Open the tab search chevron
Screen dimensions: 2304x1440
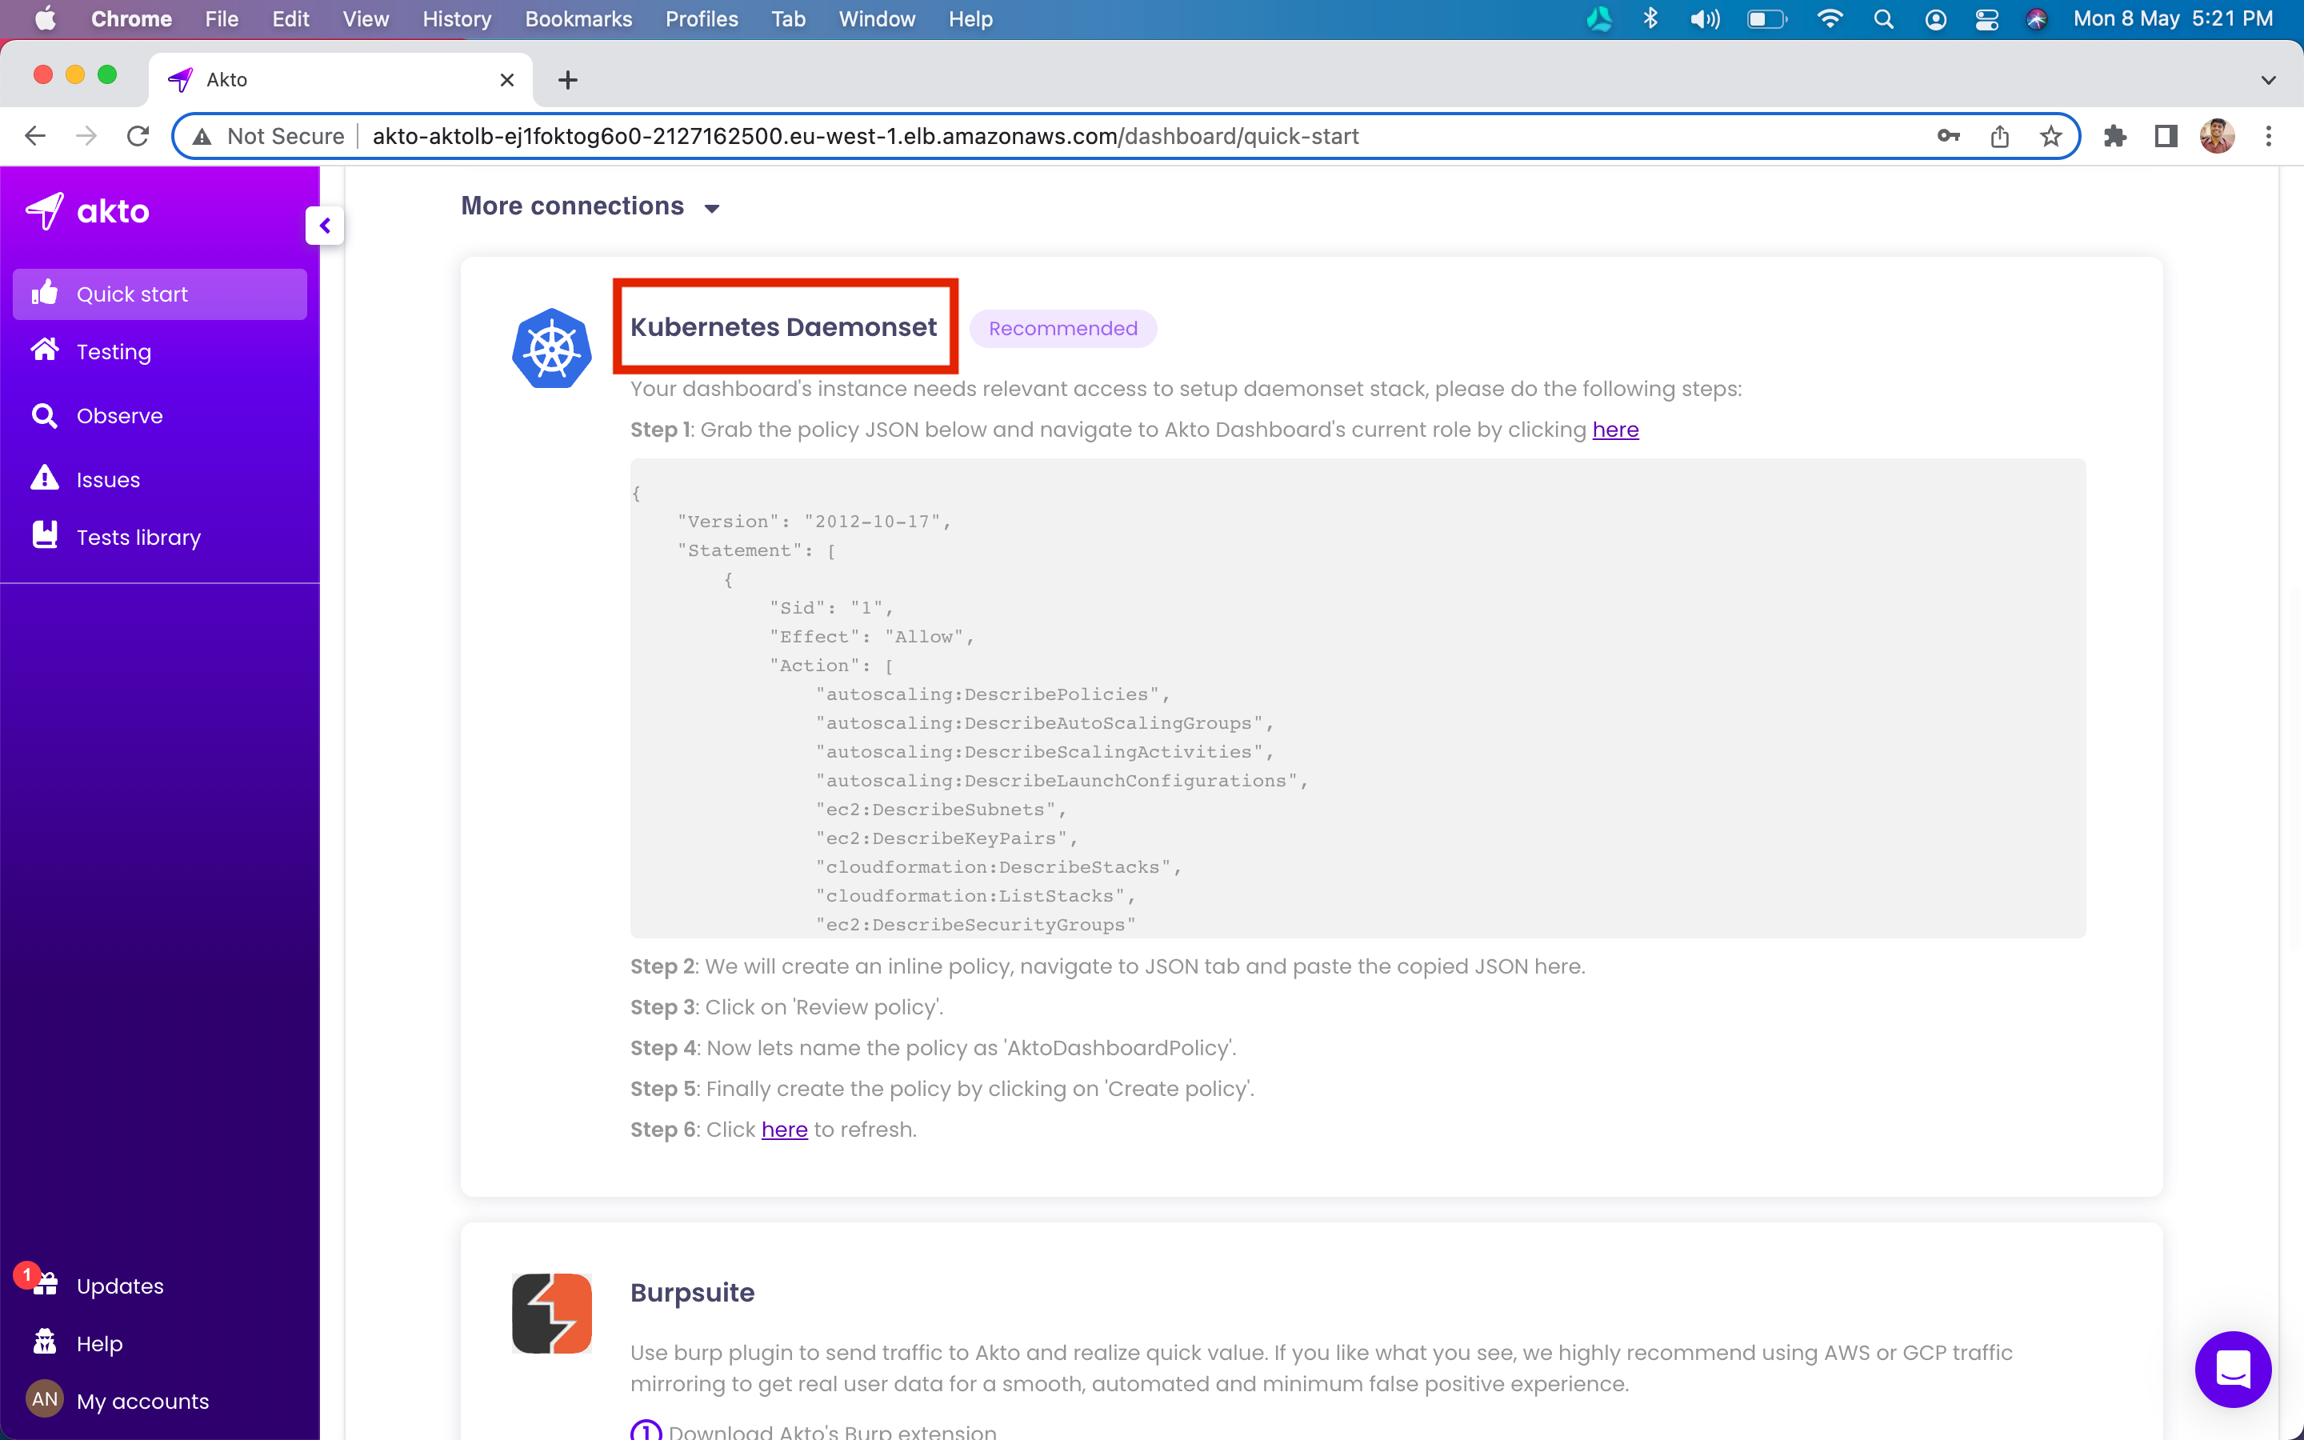point(2268,80)
